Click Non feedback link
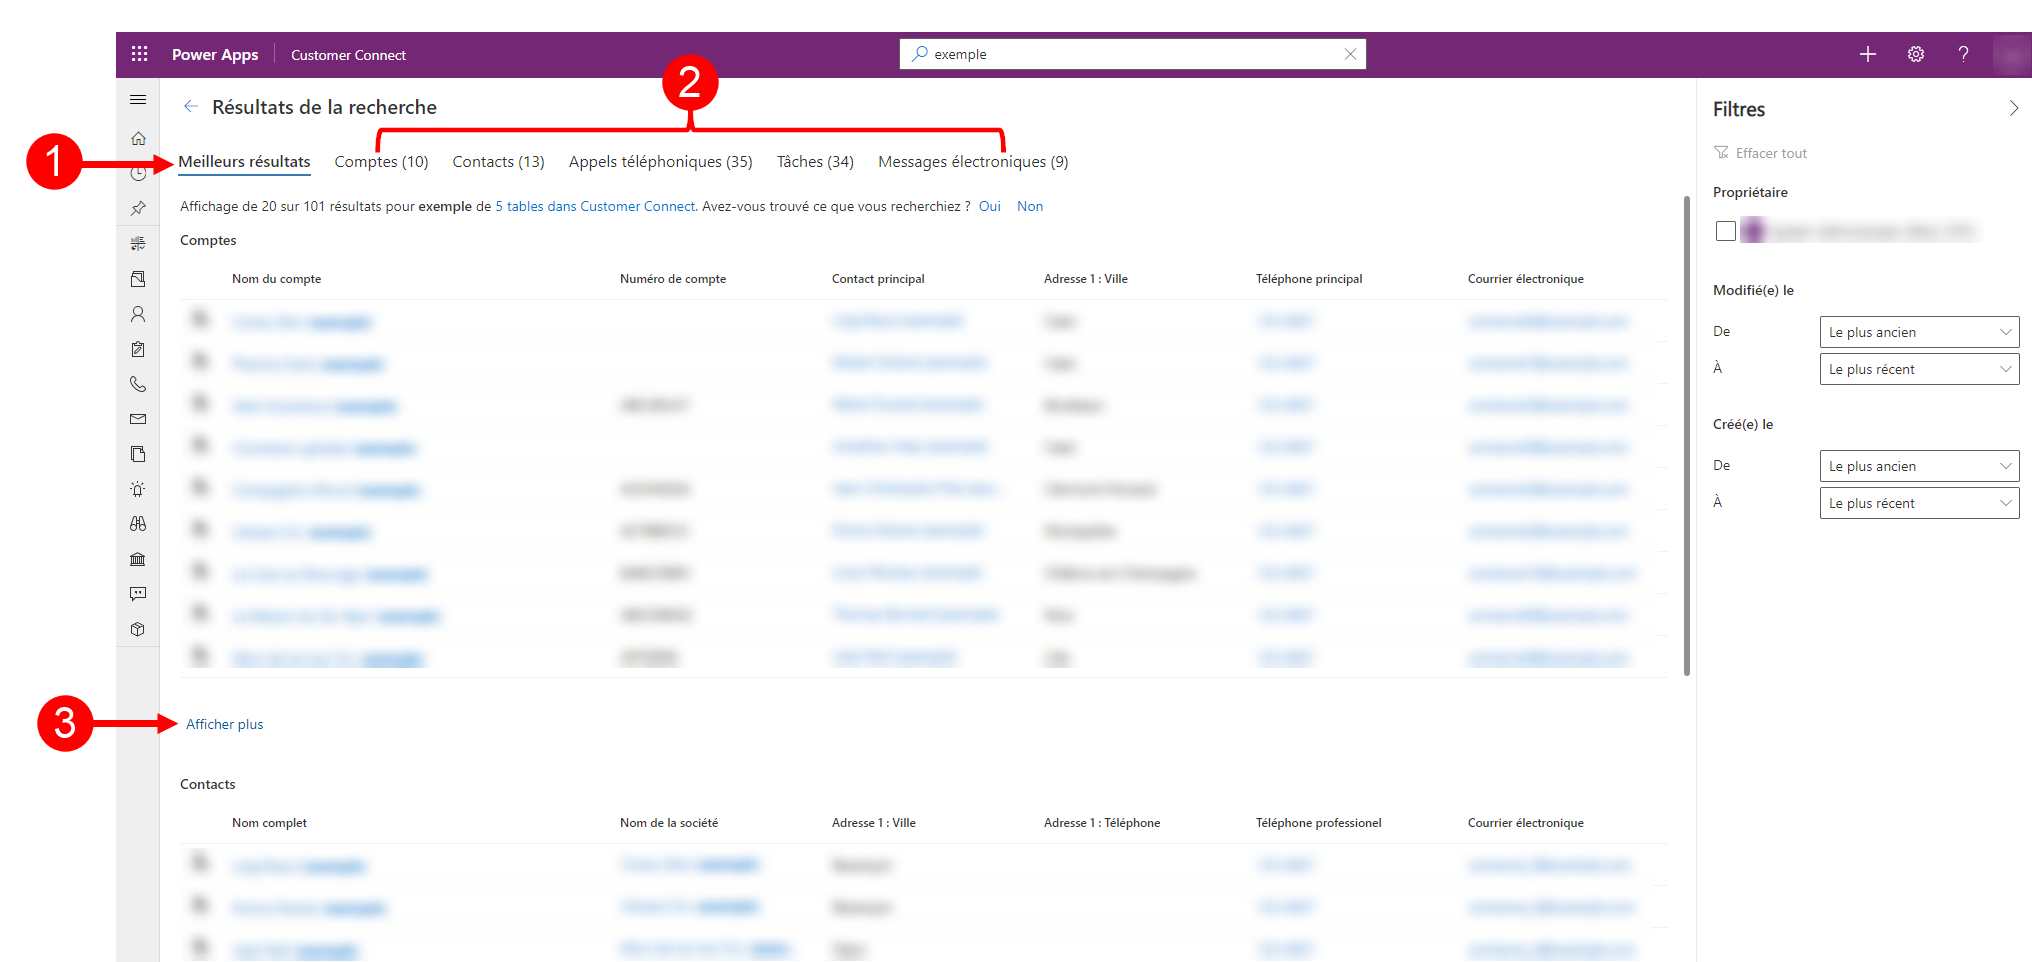2032x962 pixels. (x=1030, y=206)
